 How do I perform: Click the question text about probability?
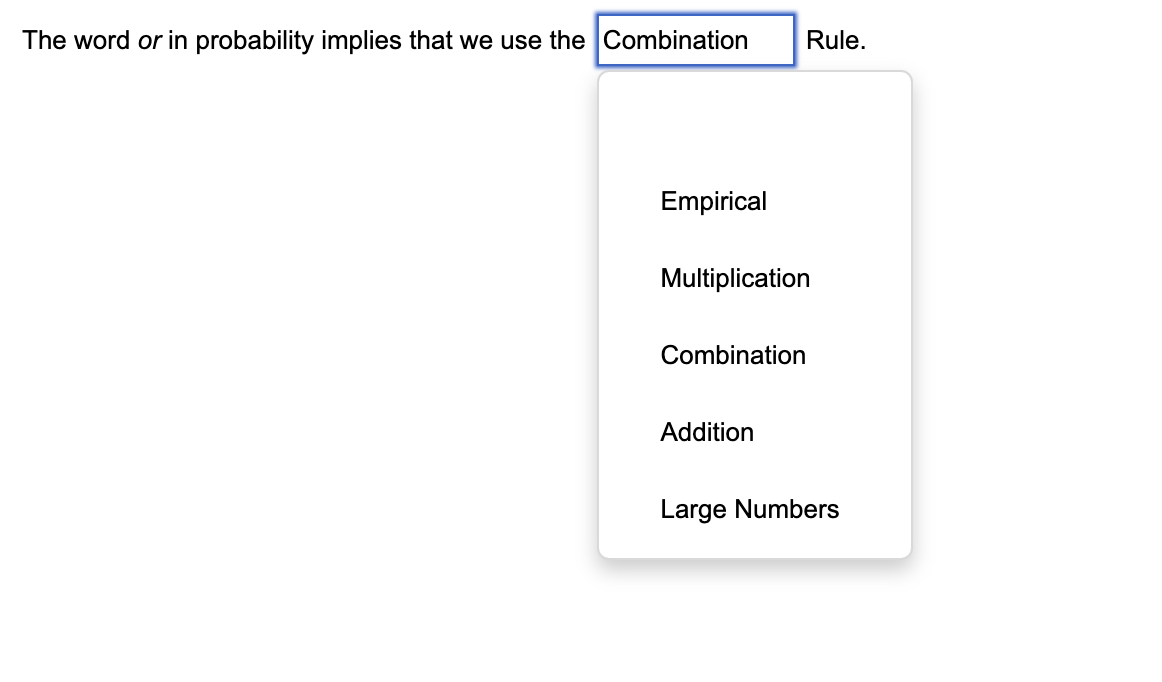300,40
